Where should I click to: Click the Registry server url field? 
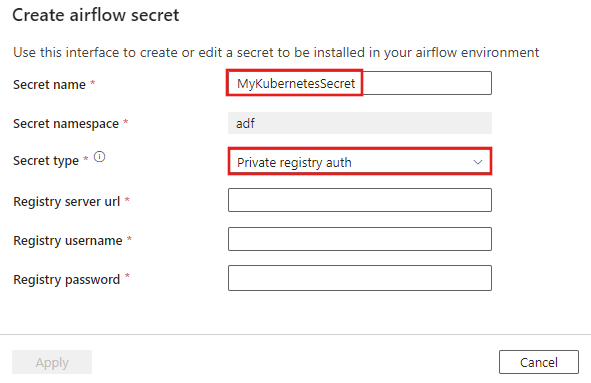pos(360,200)
